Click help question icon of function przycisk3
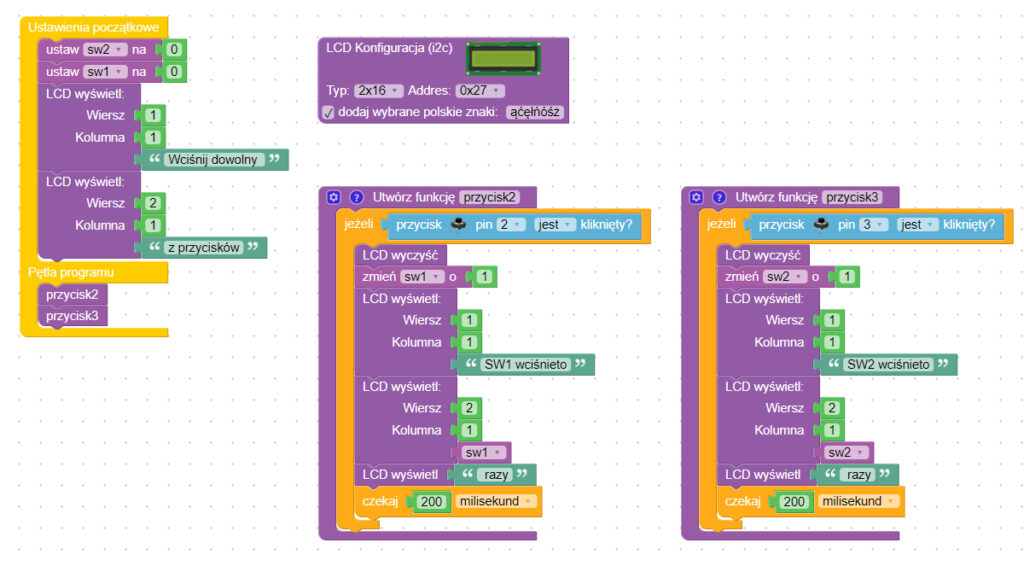1024x566 pixels. (718, 197)
